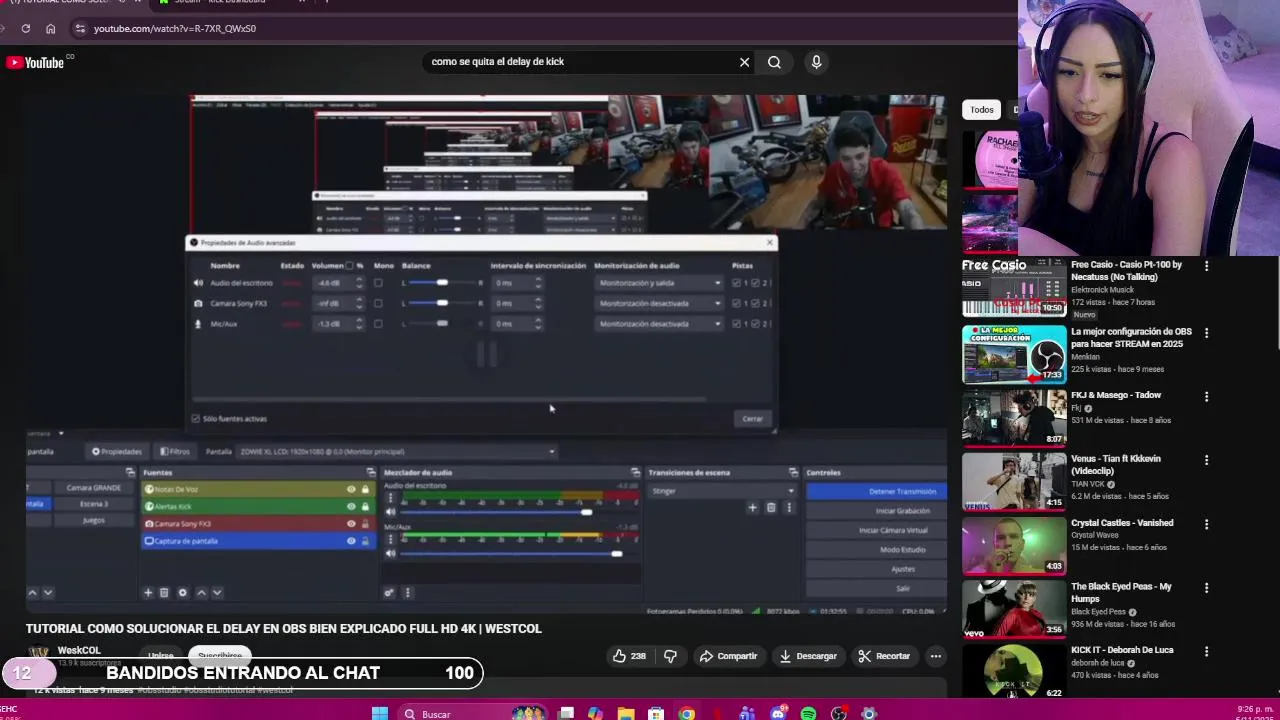This screenshot has width=1280, height=720.
Task: Click Compartir share button
Action: (x=728, y=656)
